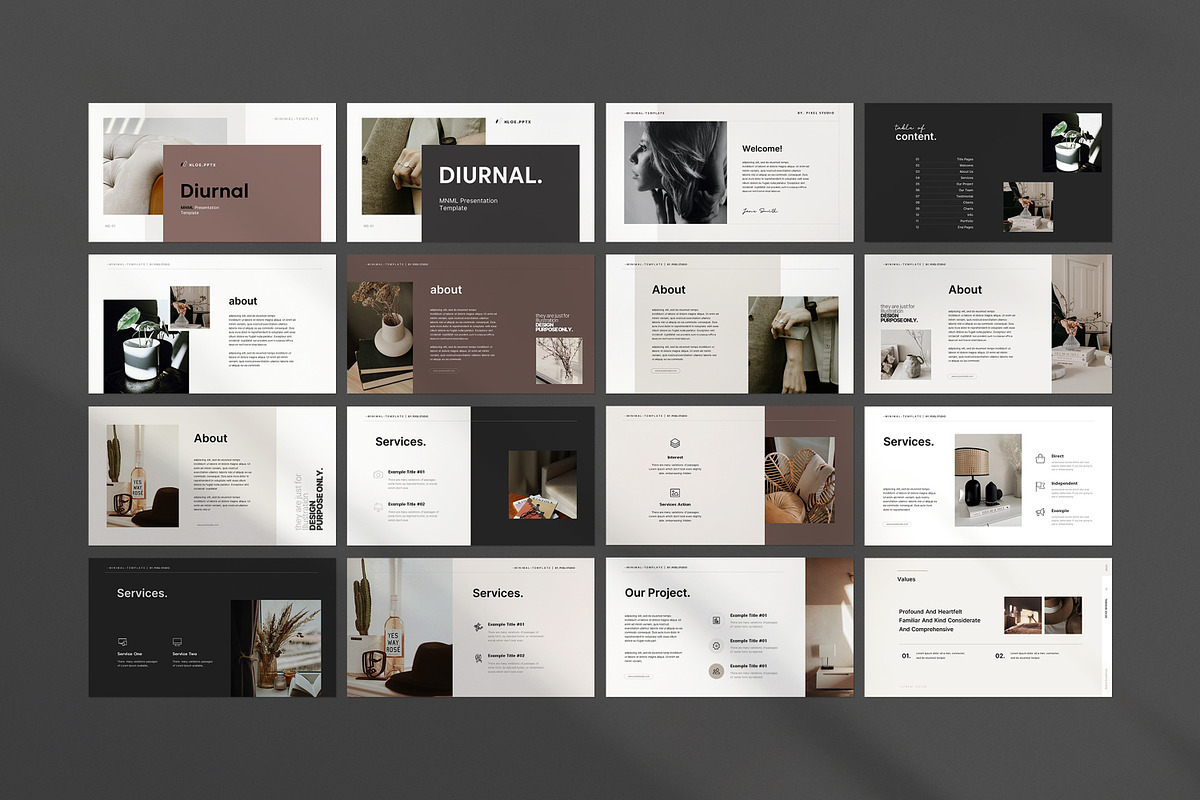The height and width of the screenshot is (800, 1200).
Task: Click the 'Service One' label
Action: click(x=131, y=654)
